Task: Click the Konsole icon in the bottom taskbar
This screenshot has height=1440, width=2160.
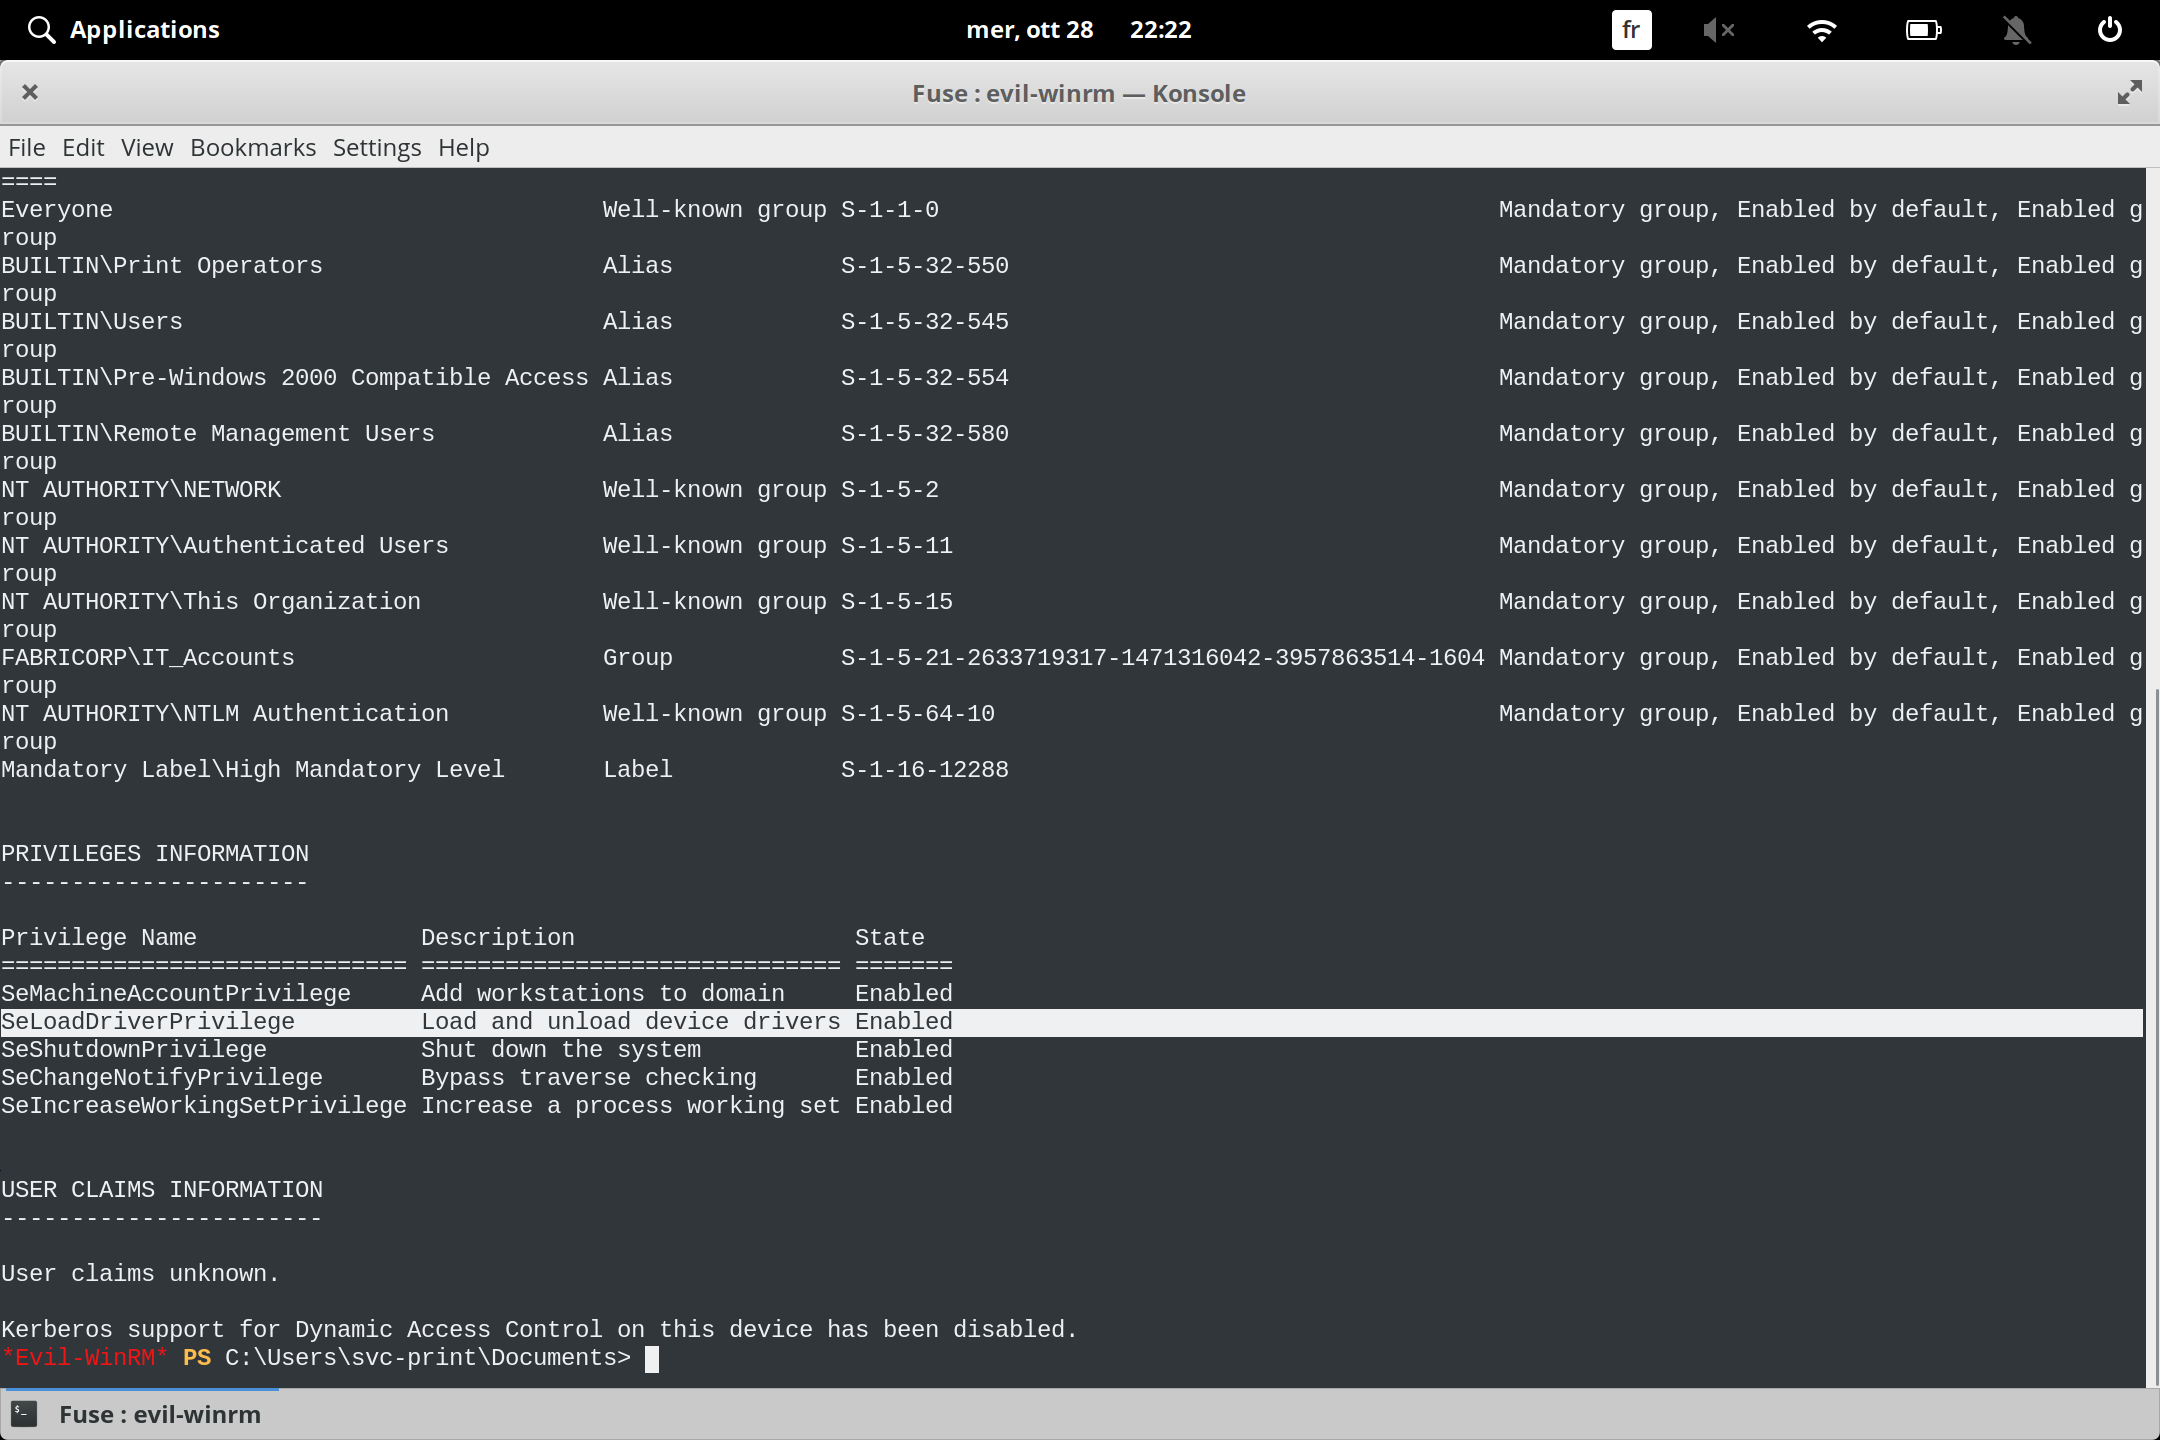Action: click(24, 1413)
